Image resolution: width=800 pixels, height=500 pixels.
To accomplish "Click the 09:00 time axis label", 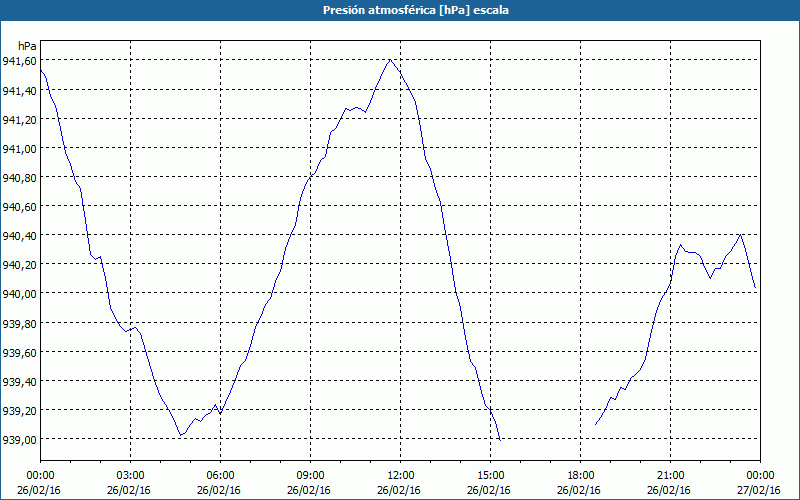I will (310, 476).
